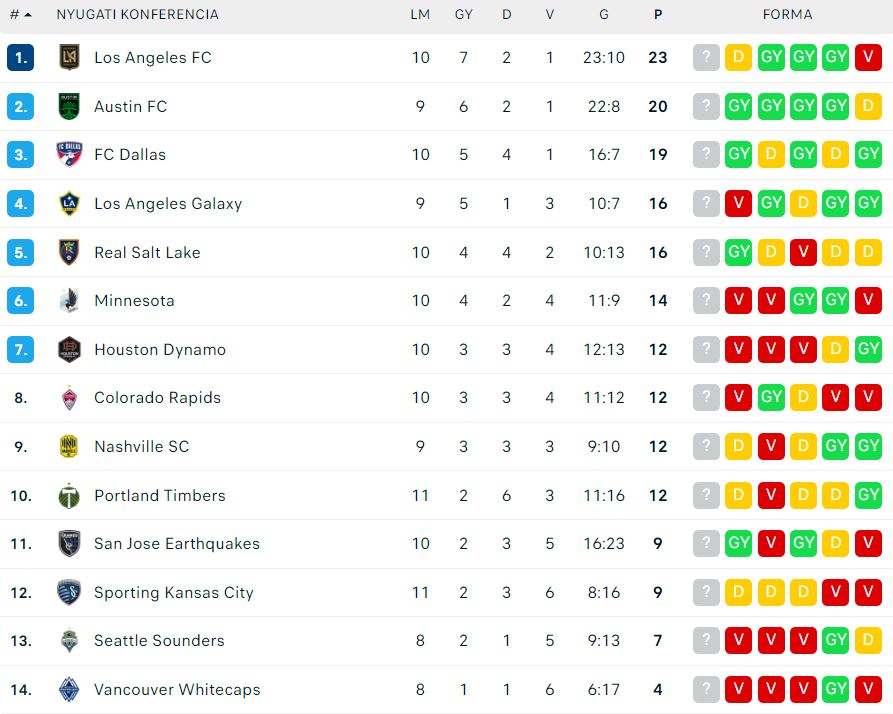Image resolution: width=893 pixels, height=714 pixels.
Task: Click Sporting Kansas City's first yellow D badge
Action: coord(738,592)
